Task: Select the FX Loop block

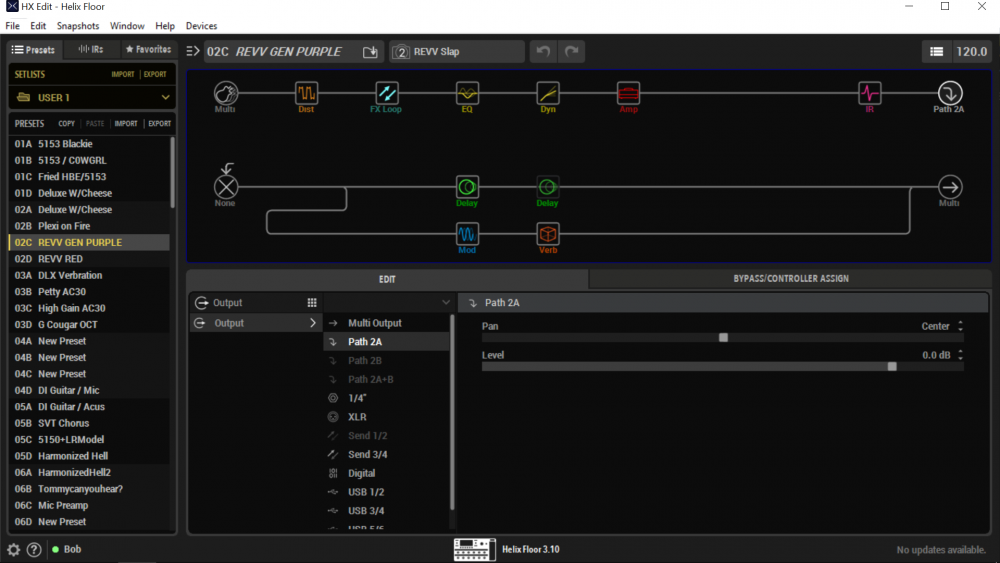Action: 386,93
